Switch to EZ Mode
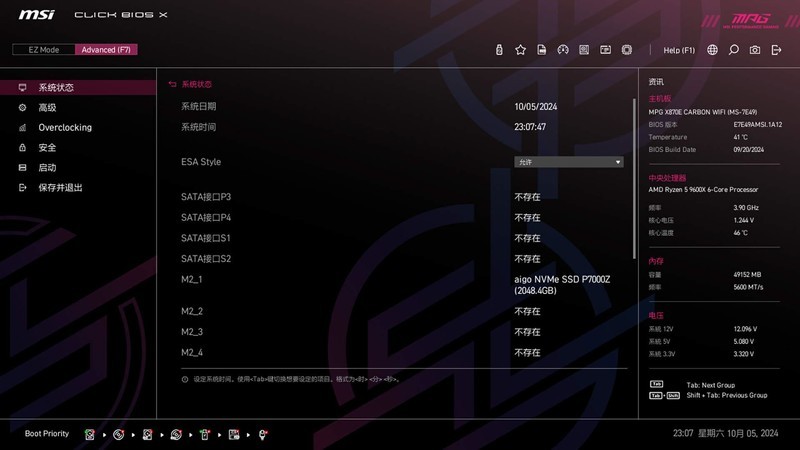The width and height of the screenshot is (800, 450). (x=44, y=49)
